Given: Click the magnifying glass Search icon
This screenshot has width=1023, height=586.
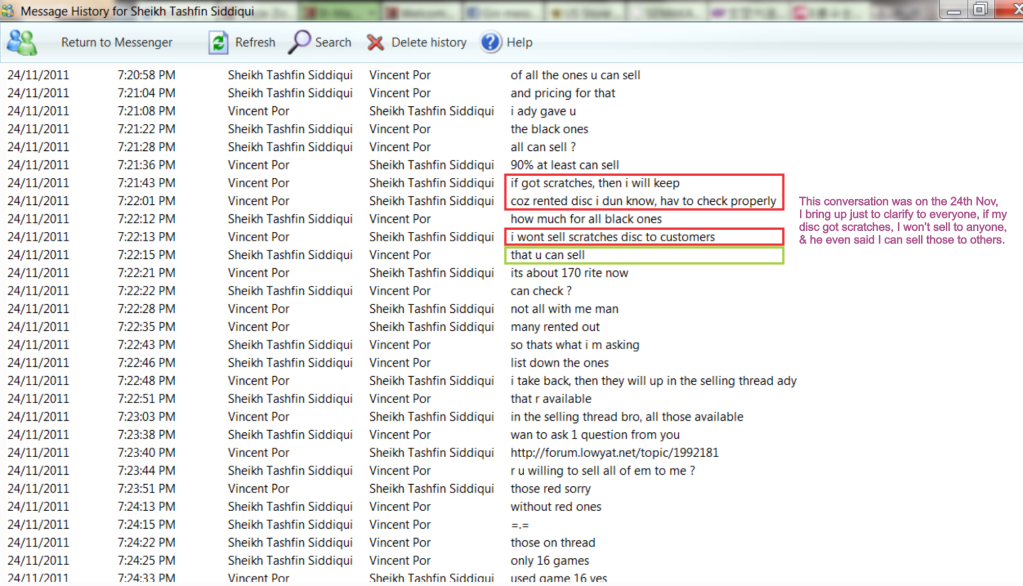Looking at the screenshot, I should 300,42.
